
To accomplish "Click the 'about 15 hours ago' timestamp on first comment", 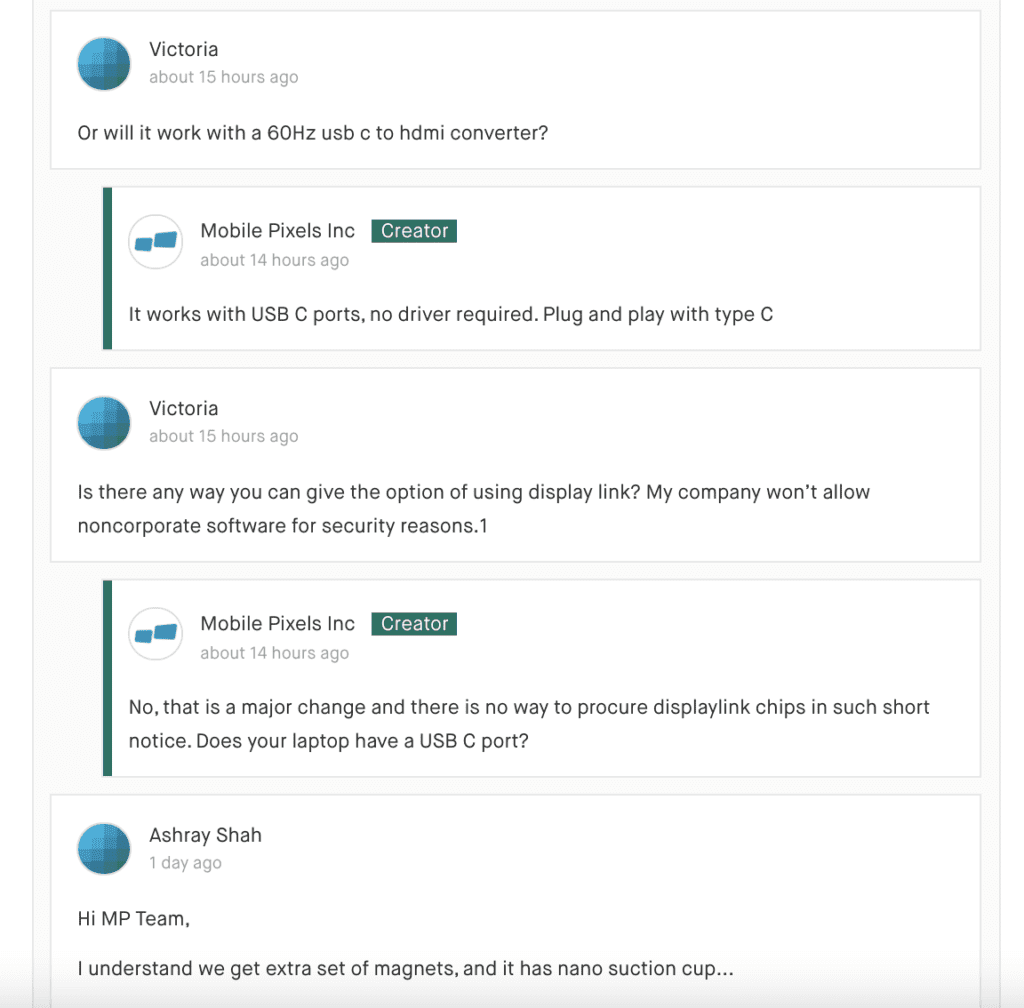I will click(x=223, y=77).
